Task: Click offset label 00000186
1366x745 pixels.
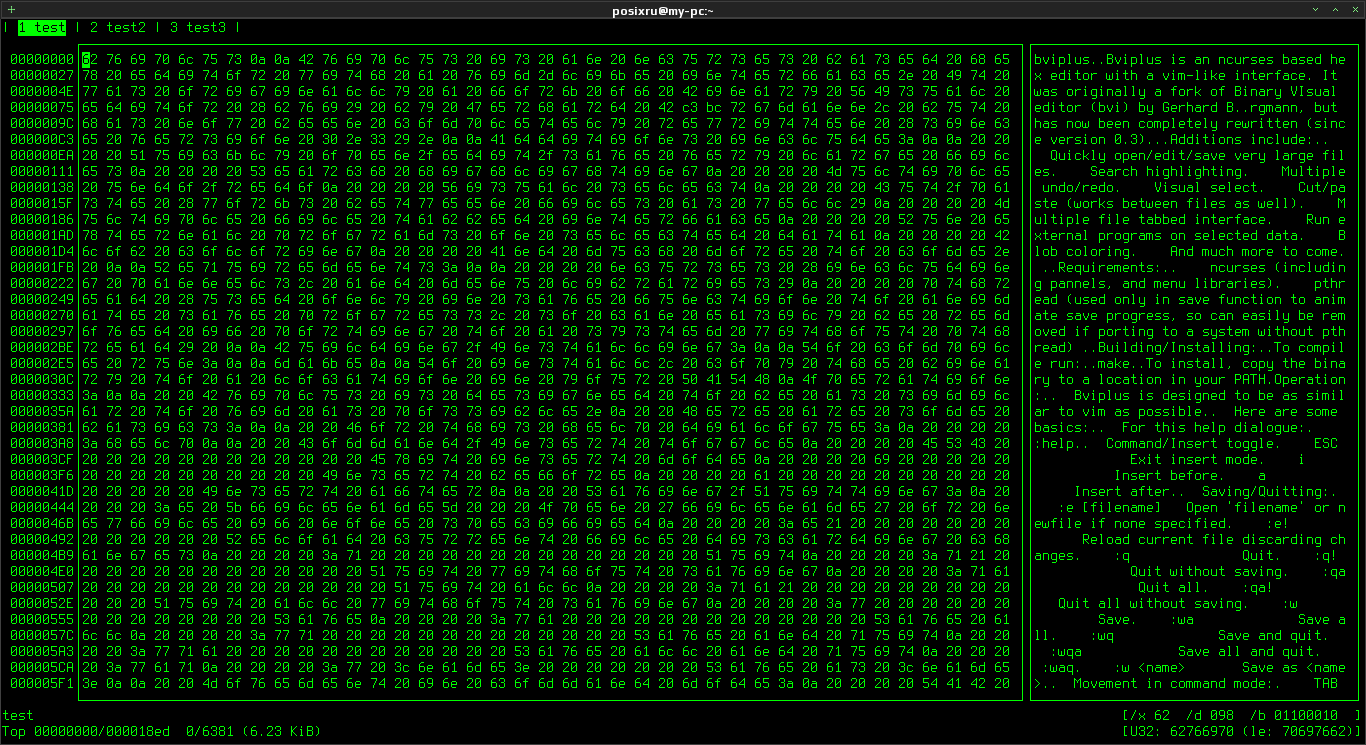Action: point(42,219)
